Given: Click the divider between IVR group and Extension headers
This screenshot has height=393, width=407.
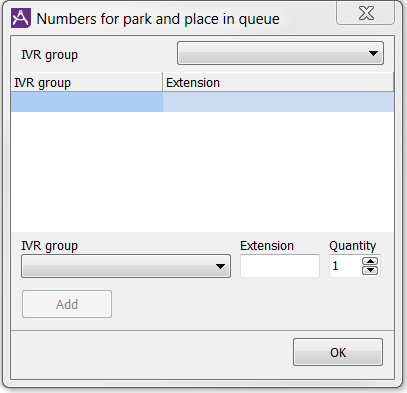Looking at the screenshot, I should coord(163,82).
